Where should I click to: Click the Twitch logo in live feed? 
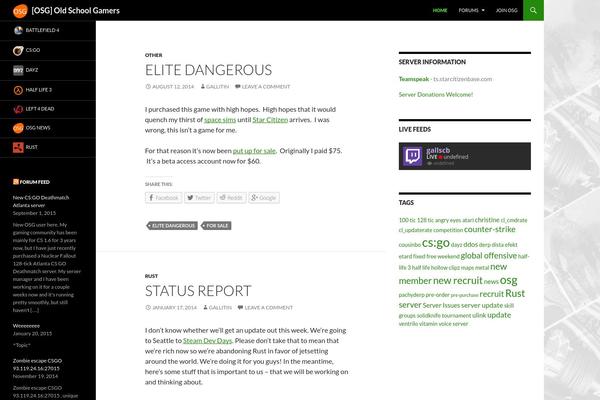[x=412, y=156]
